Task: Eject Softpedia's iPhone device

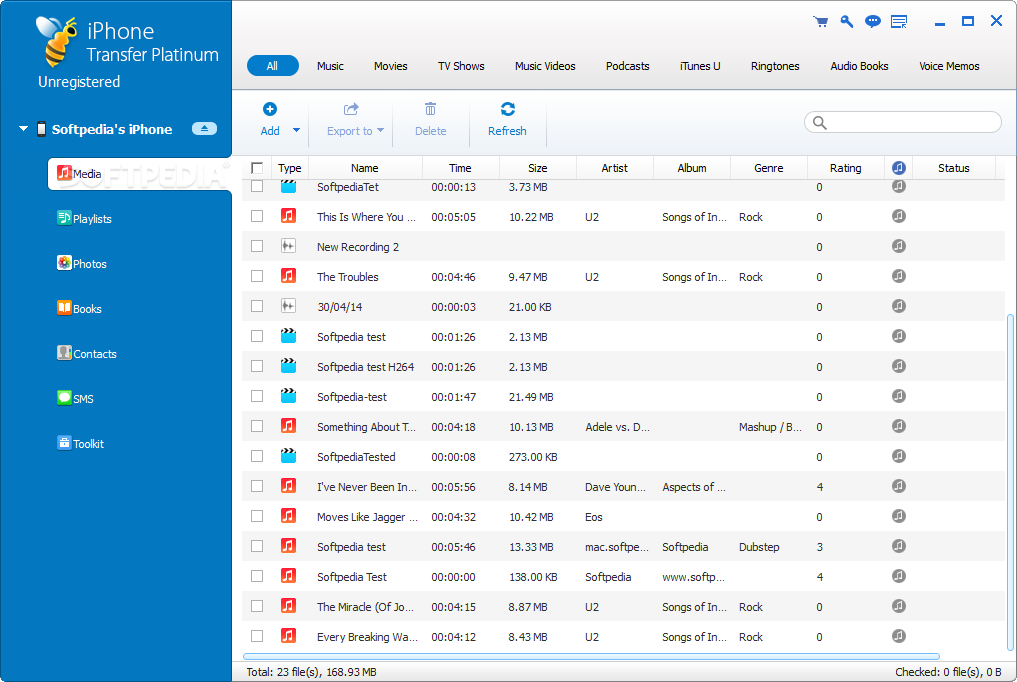Action: pyautogui.click(x=204, y=128)
